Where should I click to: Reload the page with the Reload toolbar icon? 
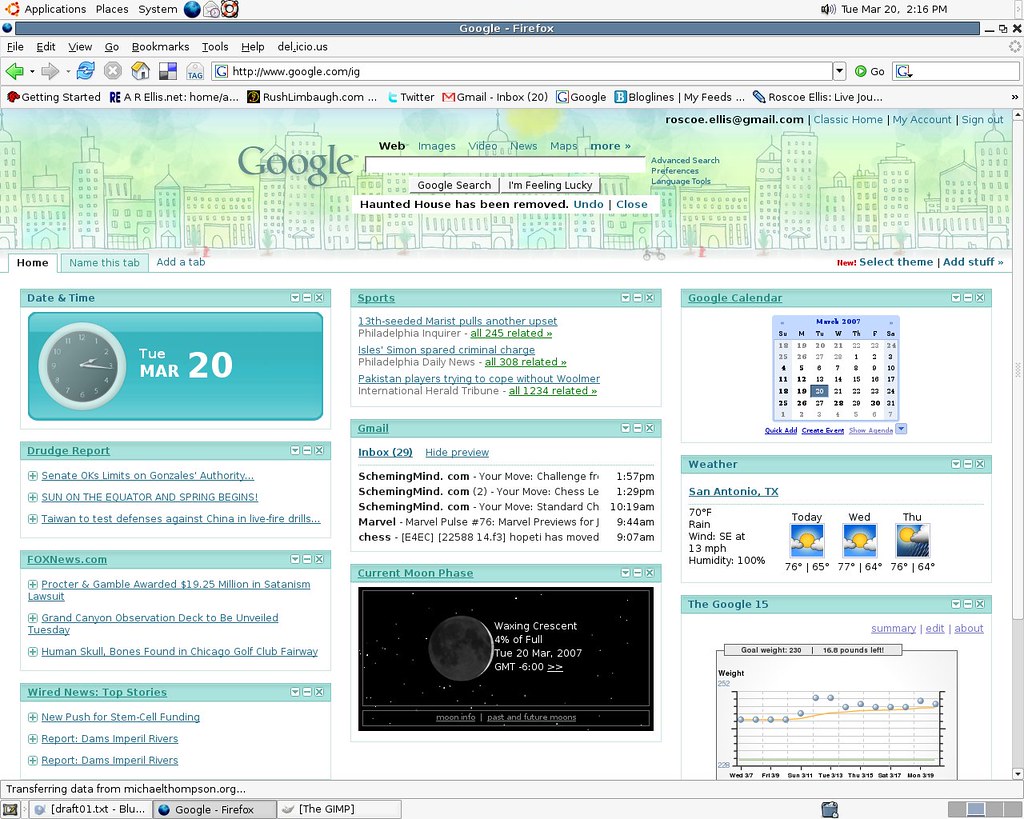(85, 71)
